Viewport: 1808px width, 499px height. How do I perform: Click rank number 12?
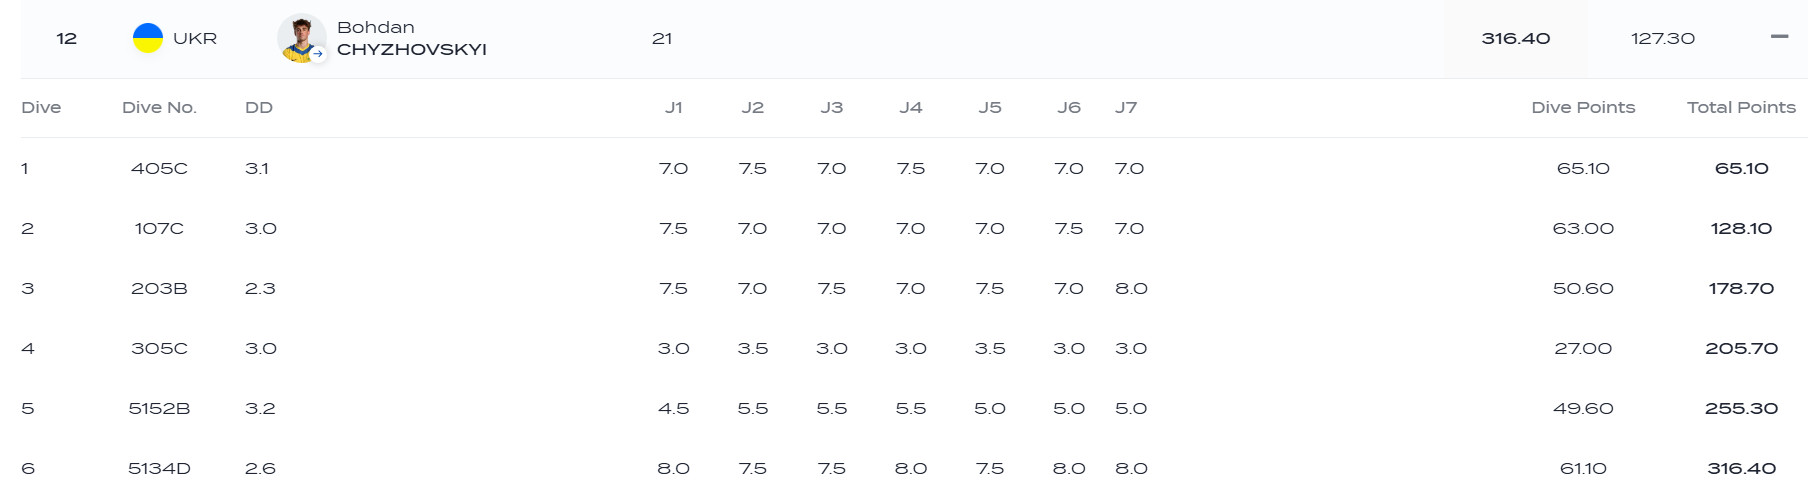[x=67, y=38]
